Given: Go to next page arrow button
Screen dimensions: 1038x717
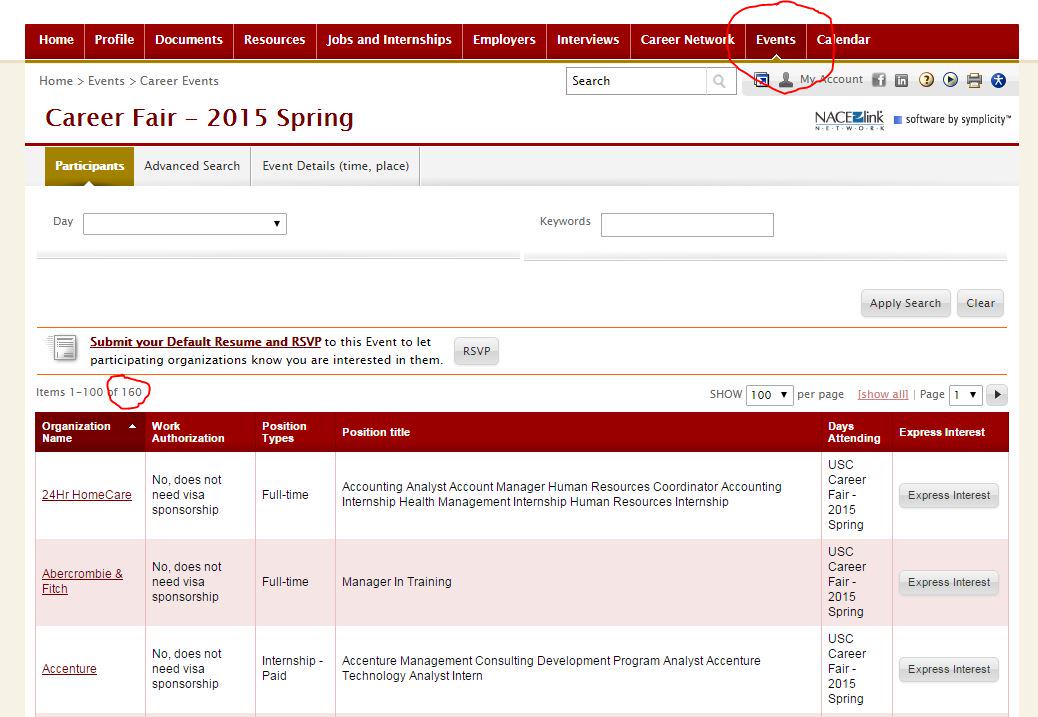Looking at the screenshot, I should [x=997, y=395].
